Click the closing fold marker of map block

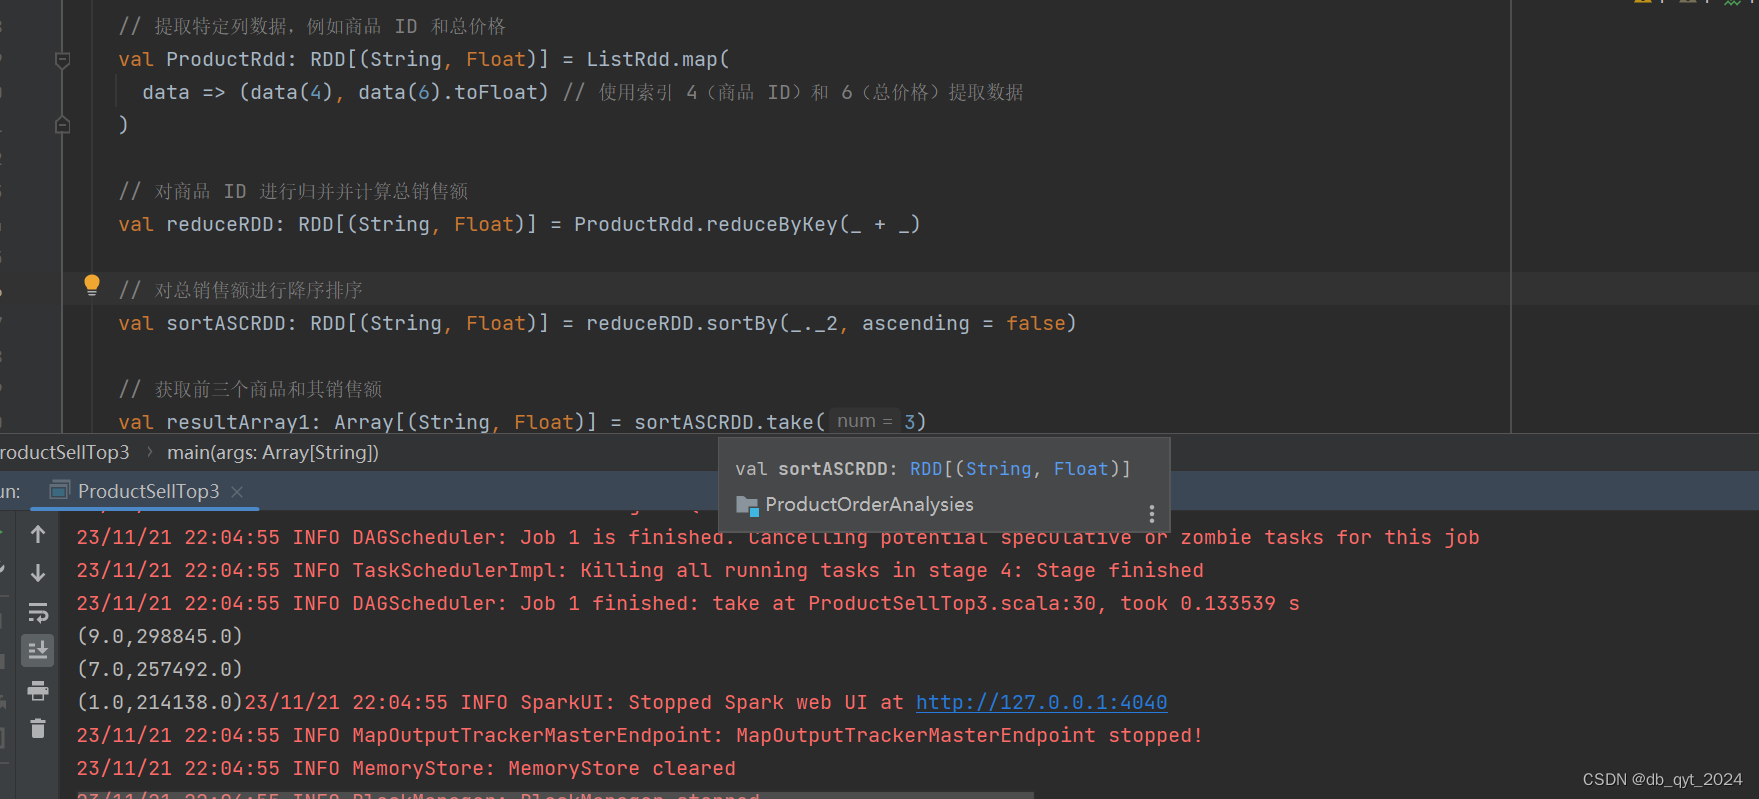coord(62,125)
